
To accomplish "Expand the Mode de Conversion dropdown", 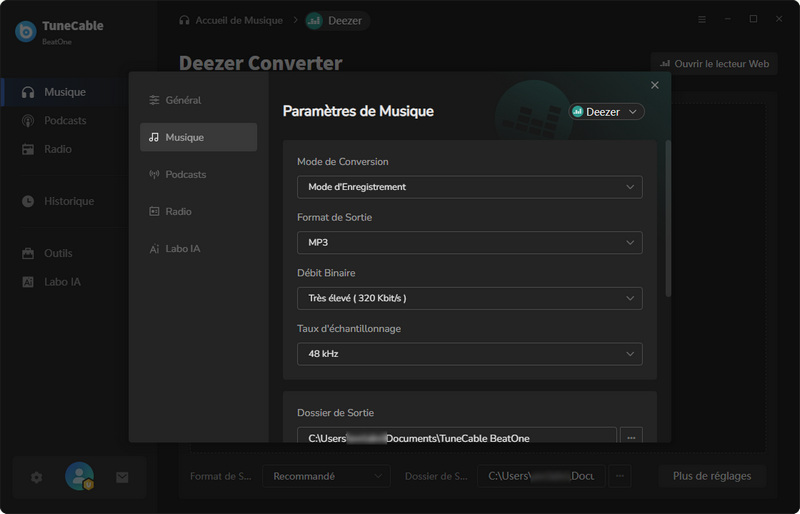I will click(x=469, y=187).
